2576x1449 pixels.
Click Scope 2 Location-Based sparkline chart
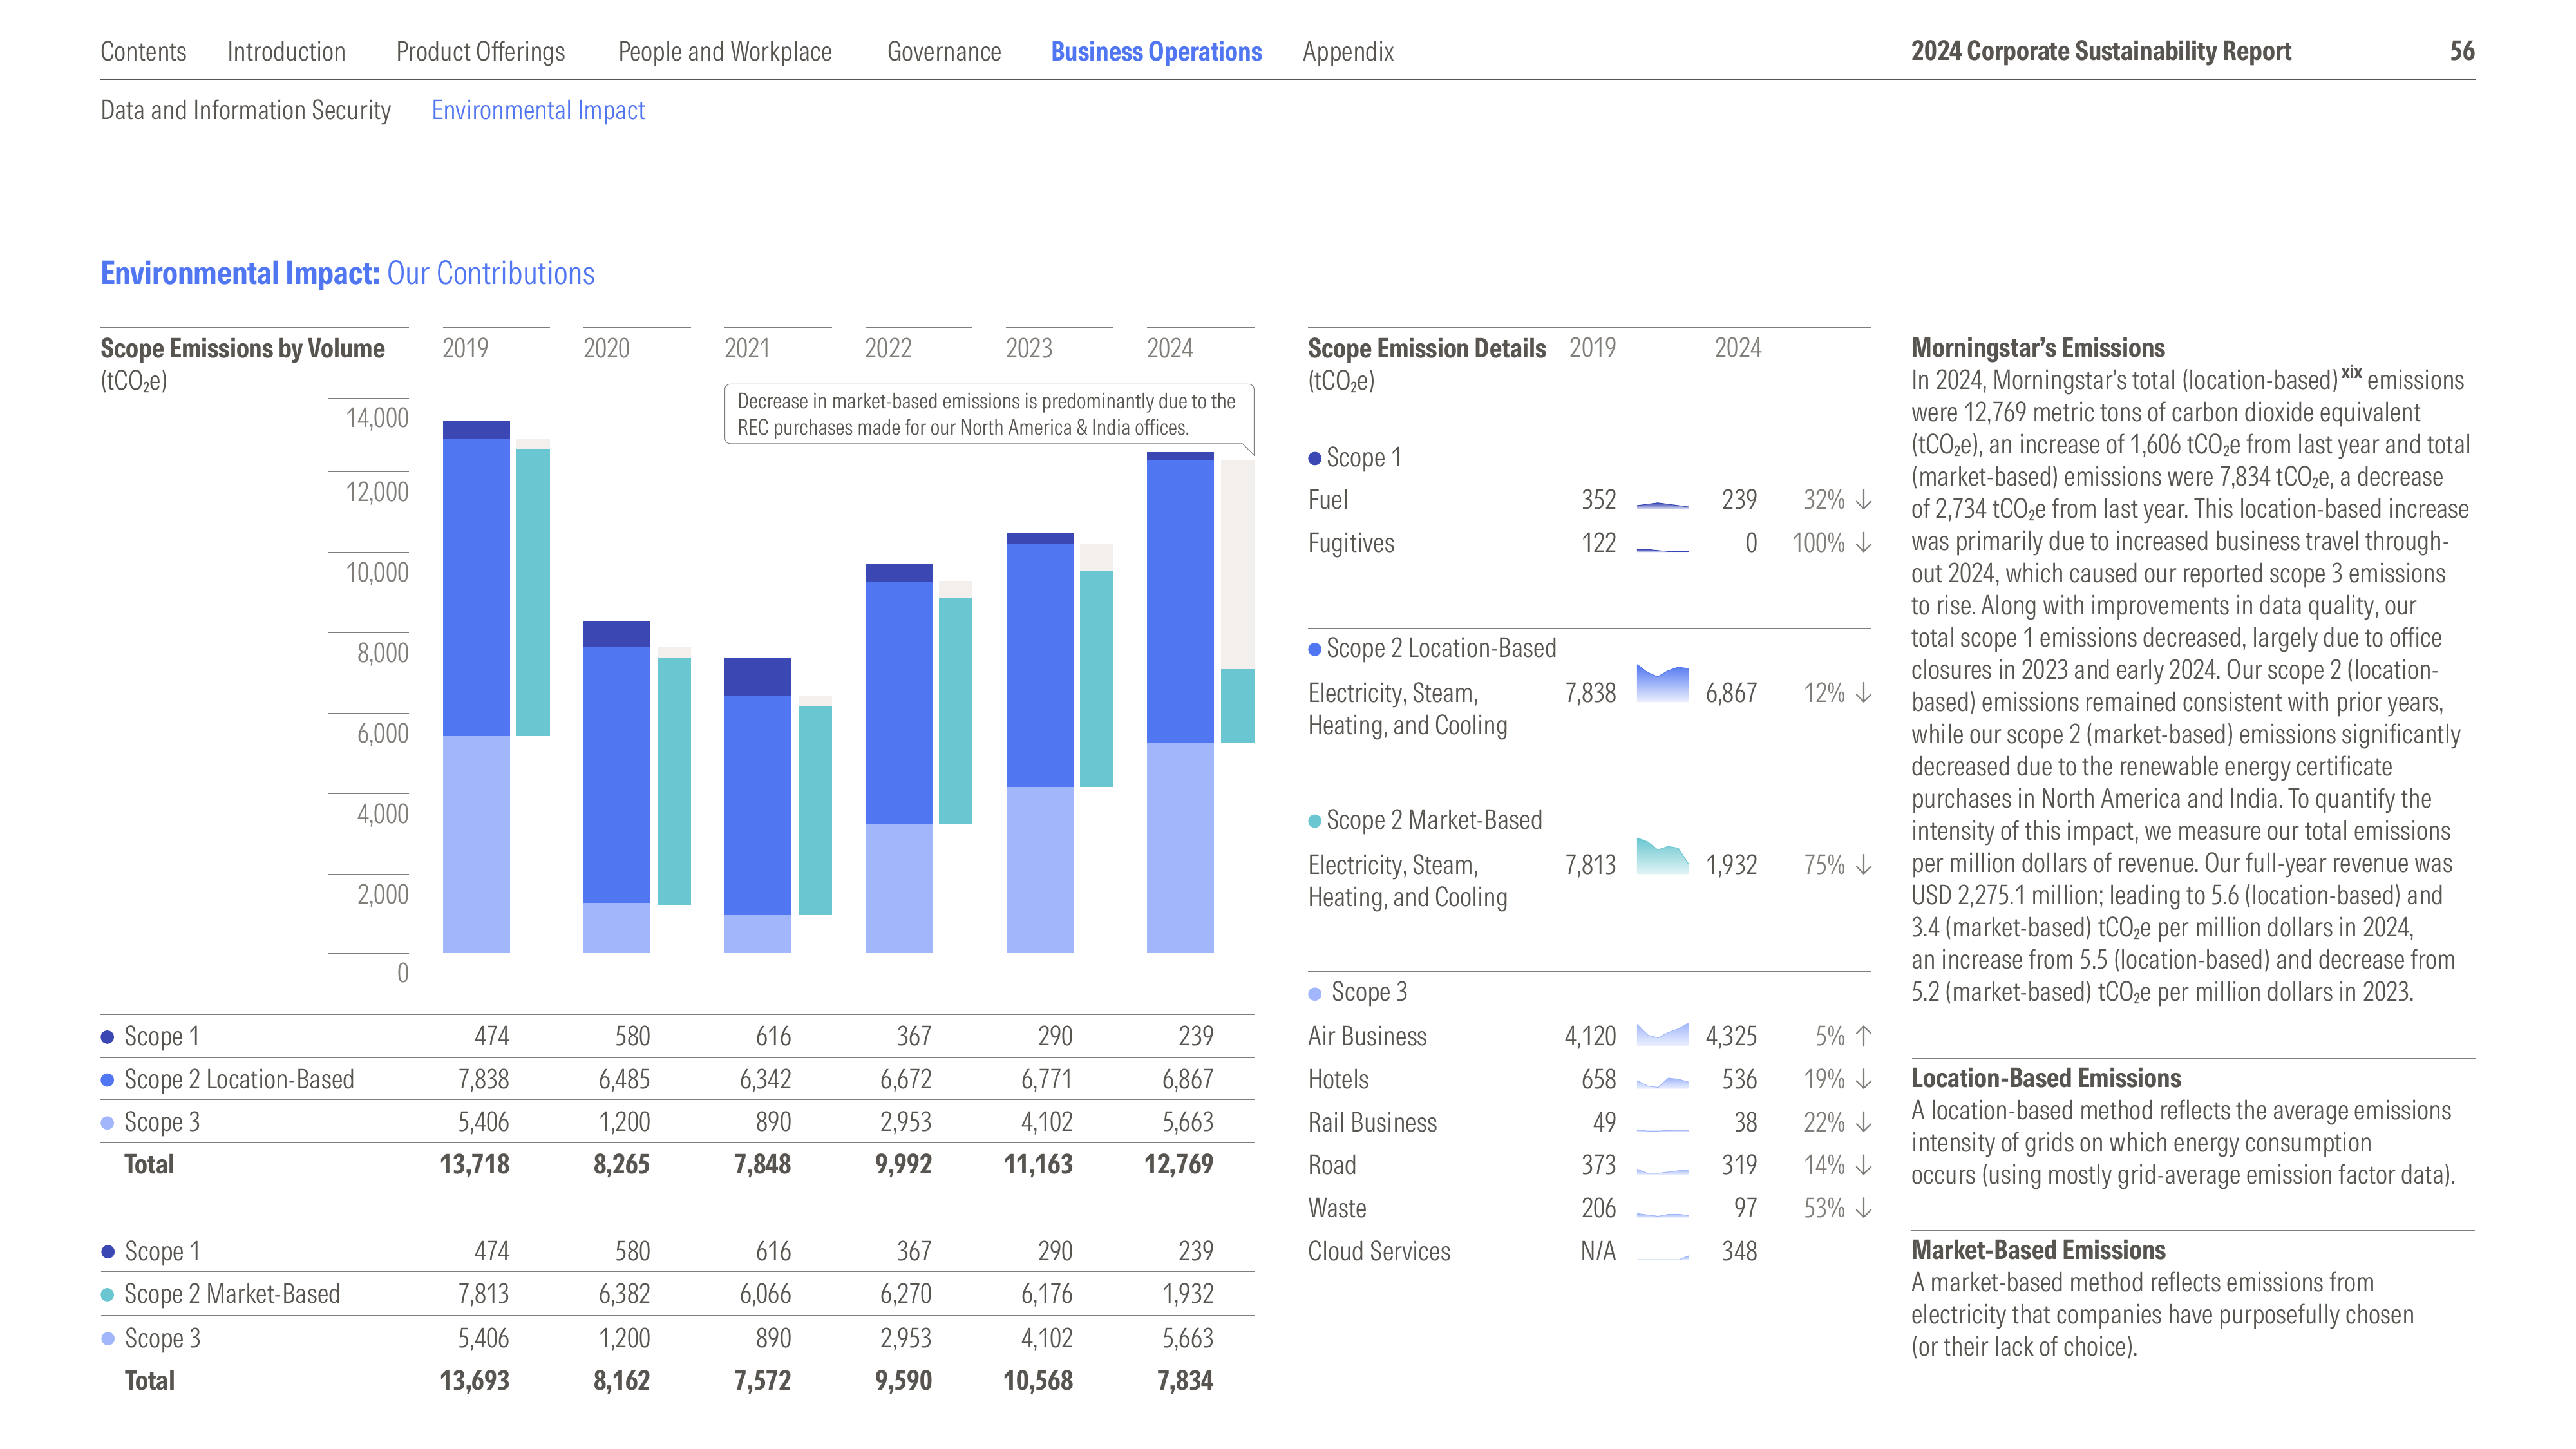point(1662,683)
